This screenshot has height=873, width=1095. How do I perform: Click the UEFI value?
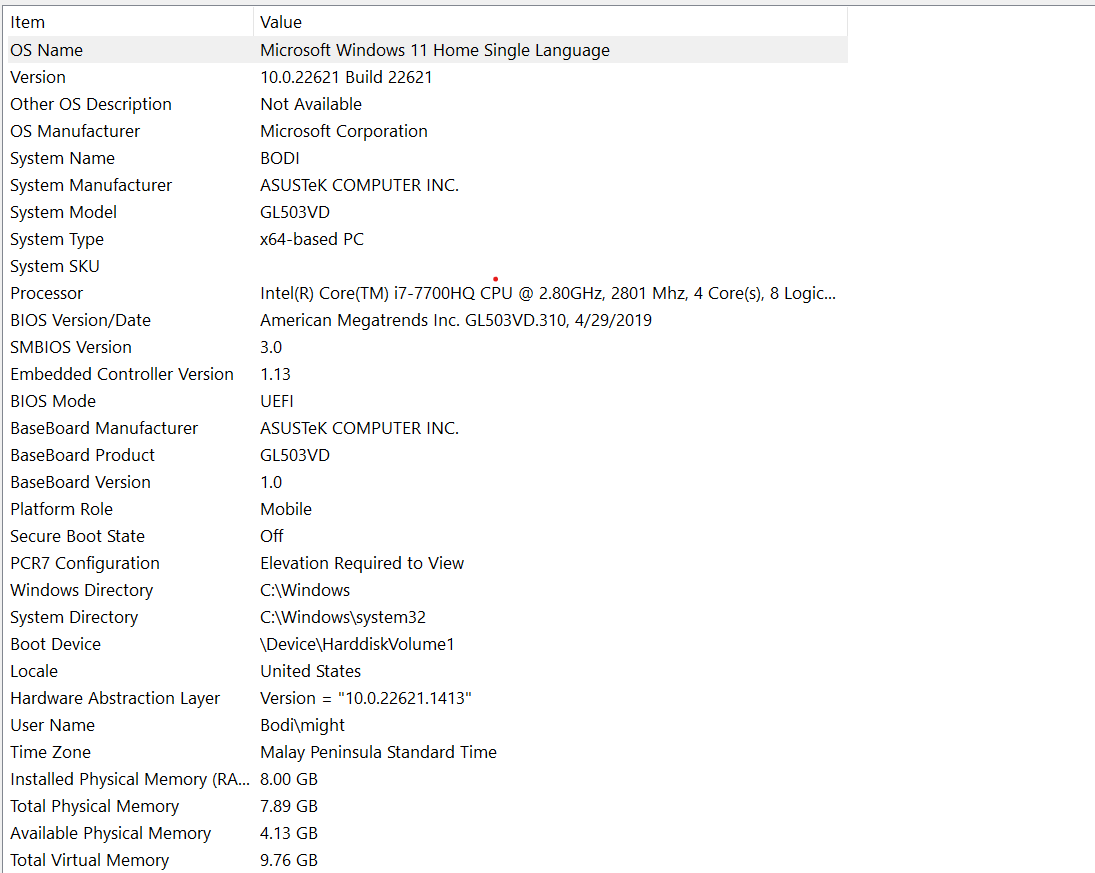pos(277,402)
